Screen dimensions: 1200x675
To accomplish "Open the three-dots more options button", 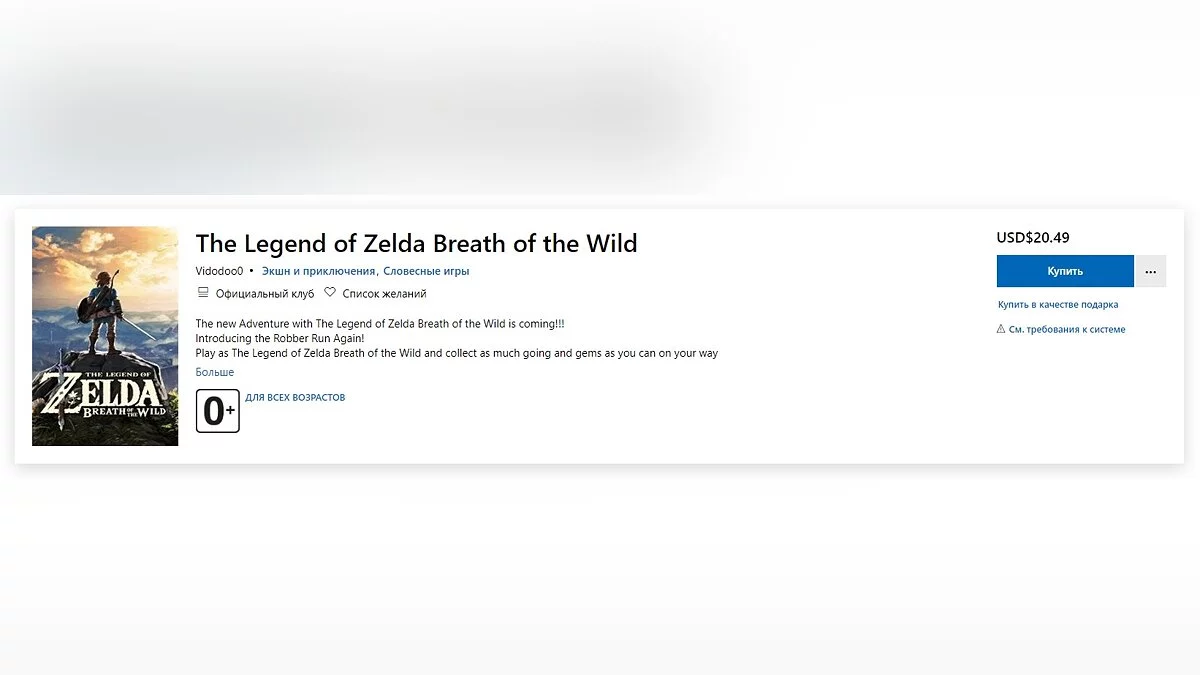I will point(1151,271).
